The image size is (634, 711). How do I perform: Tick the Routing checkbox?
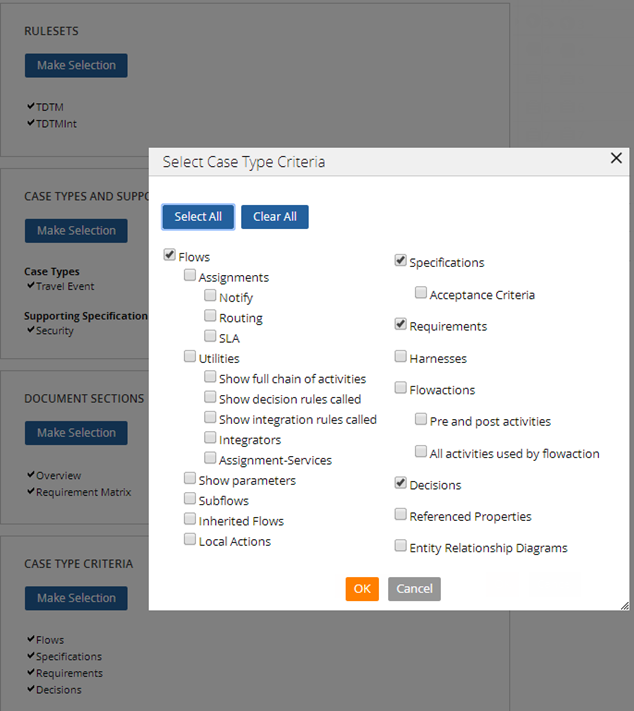point(210,317)
